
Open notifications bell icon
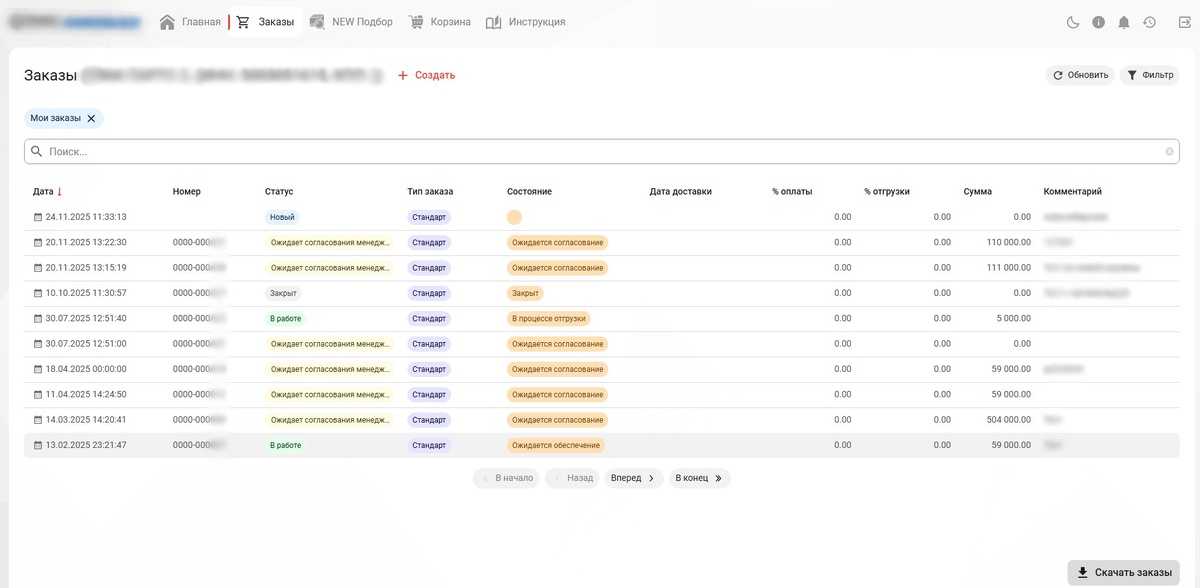tap(1124, 22)
